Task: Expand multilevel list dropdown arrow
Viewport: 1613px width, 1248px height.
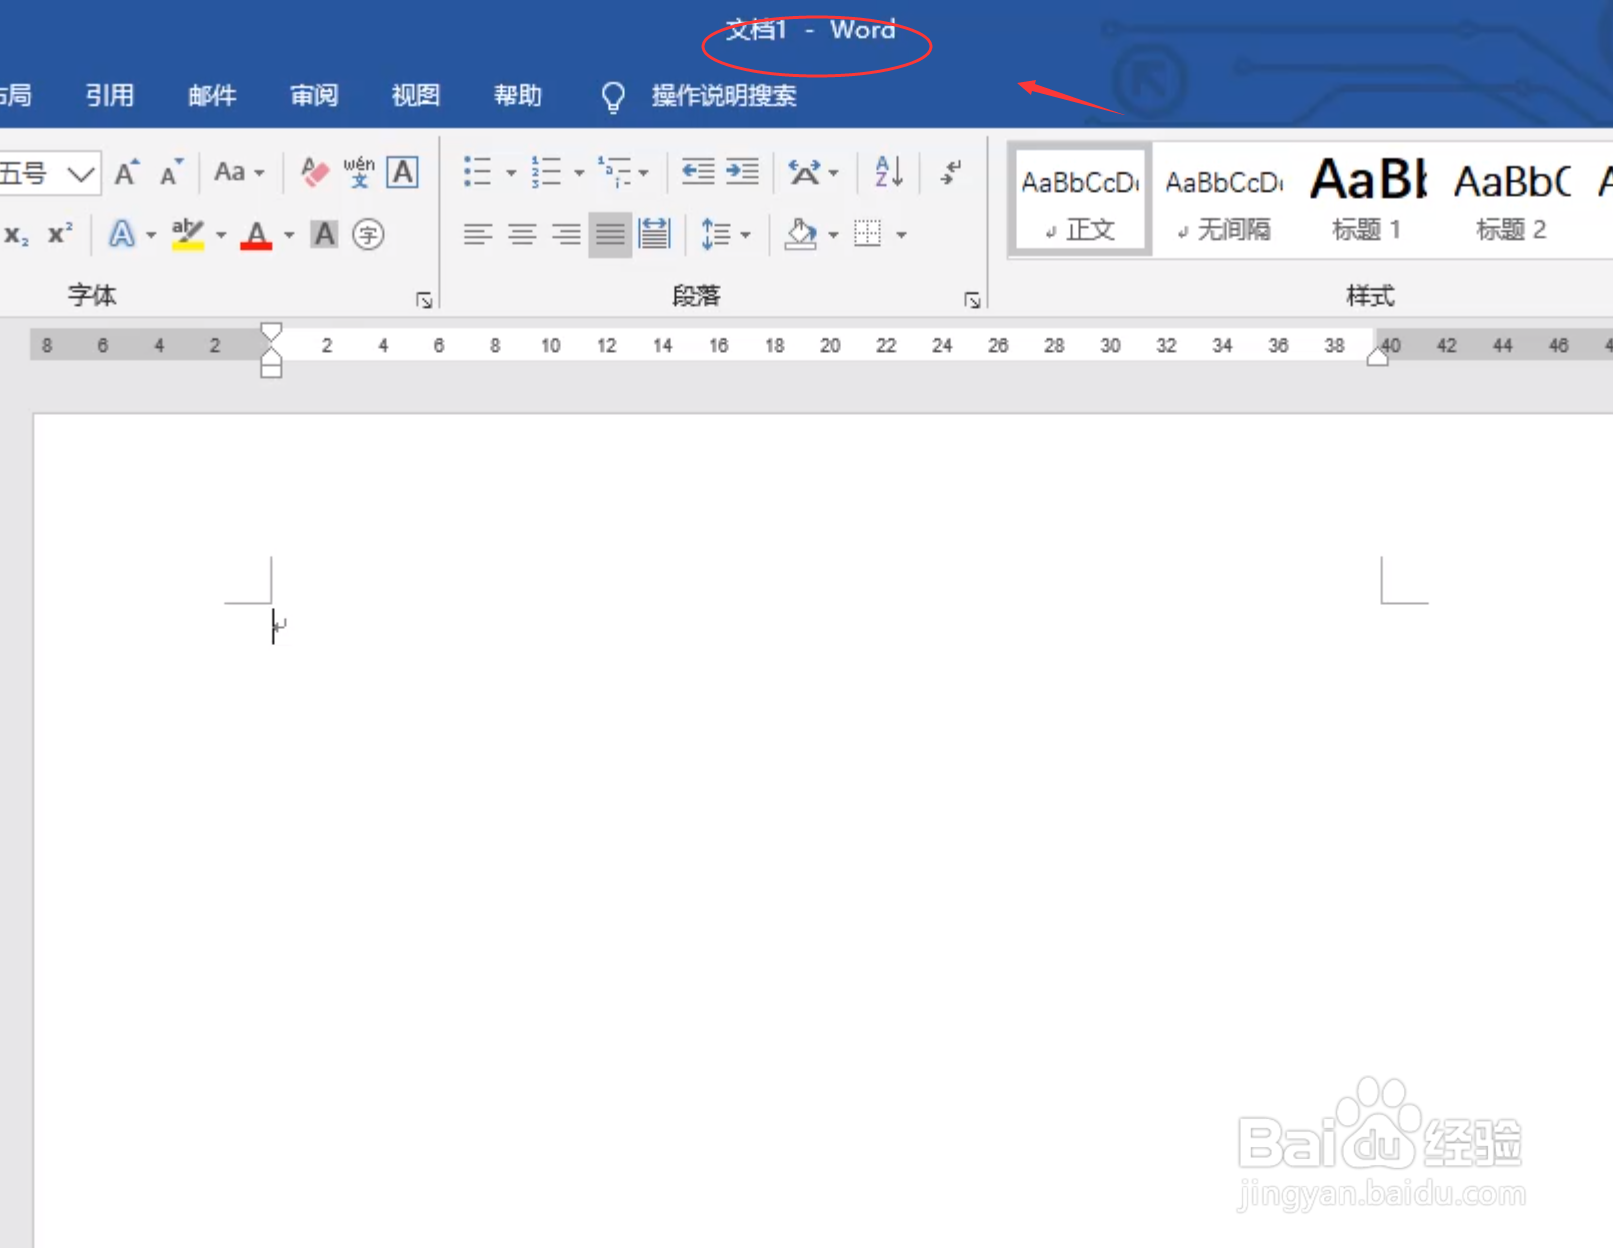Action: [x=643, y=173]
